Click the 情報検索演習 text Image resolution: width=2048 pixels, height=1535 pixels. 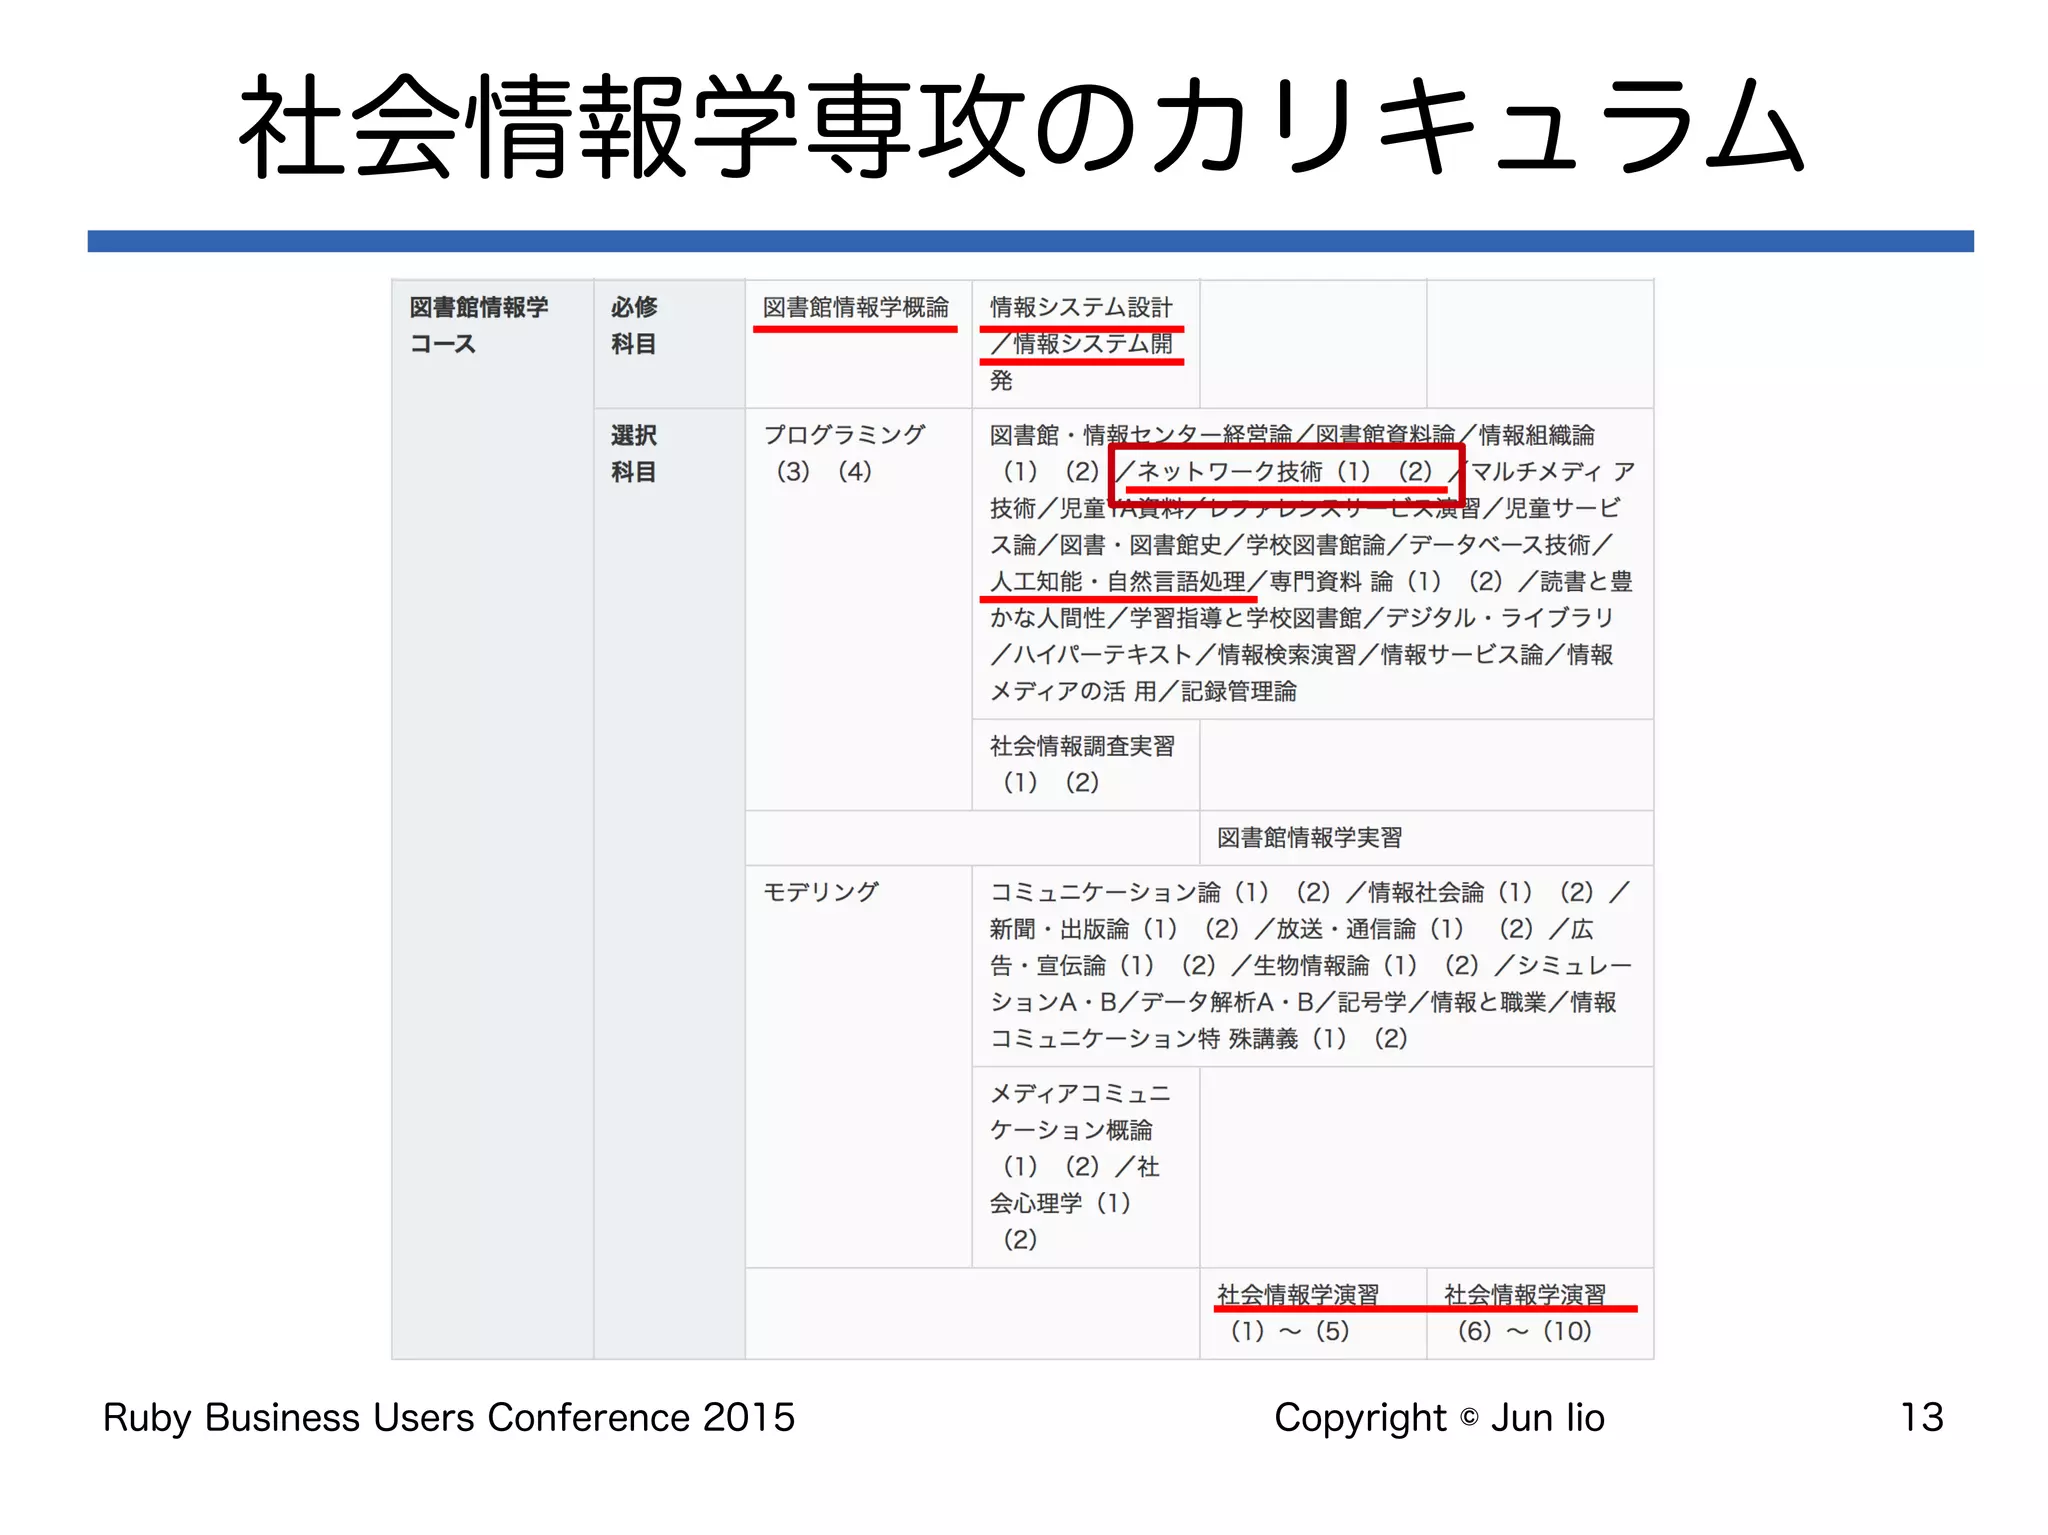pyautogui.click(x=1287, y=654)
